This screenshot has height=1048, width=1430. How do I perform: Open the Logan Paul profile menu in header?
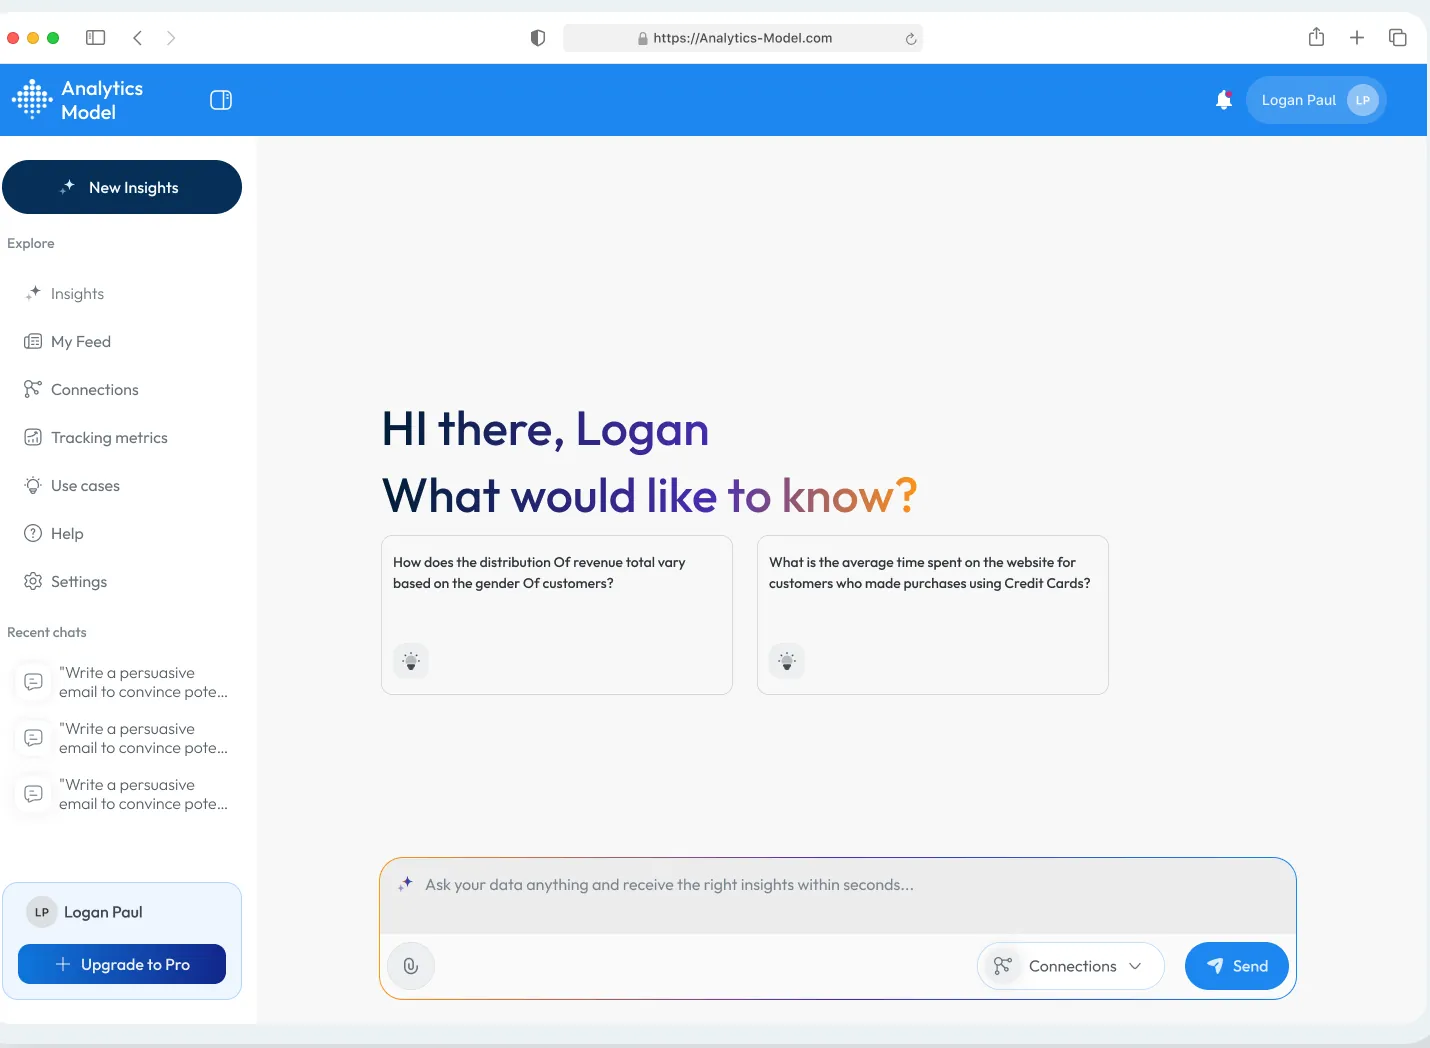(1316, 100)
